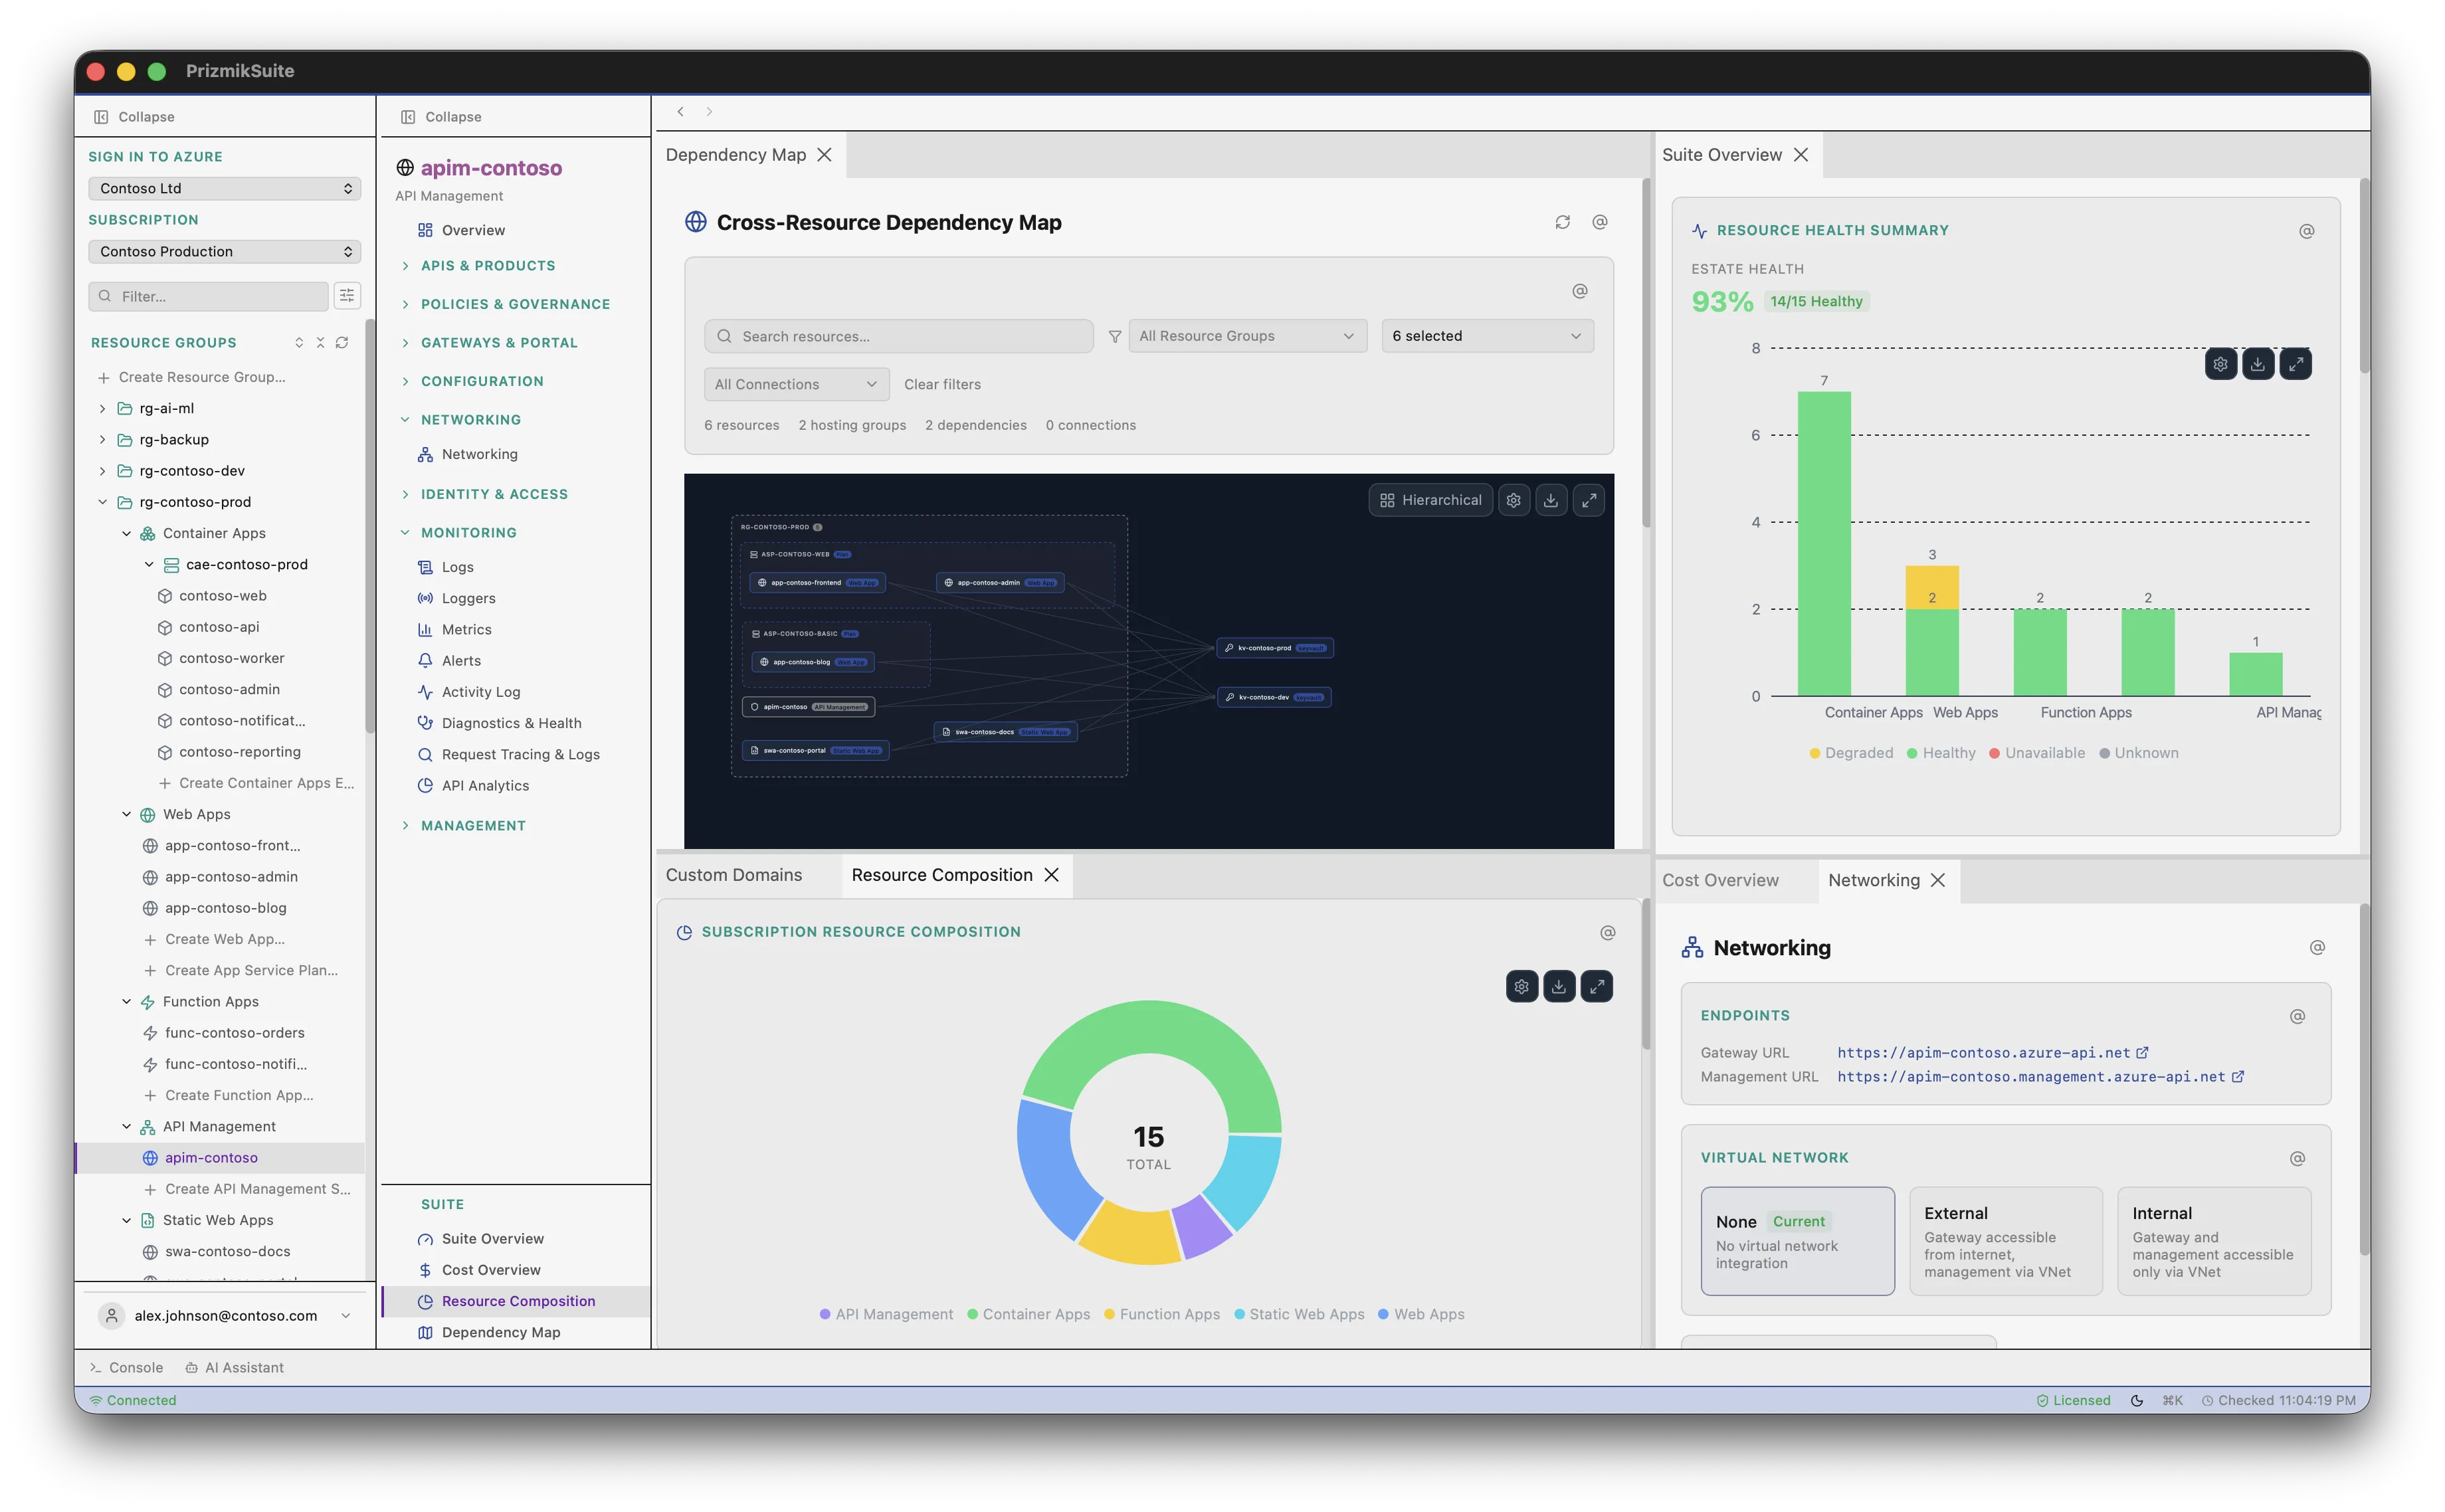This screenshot has width=2445, height=1512.
Task: Open the All Resource Groups dropdown
Action: [x=1247, y=335]
